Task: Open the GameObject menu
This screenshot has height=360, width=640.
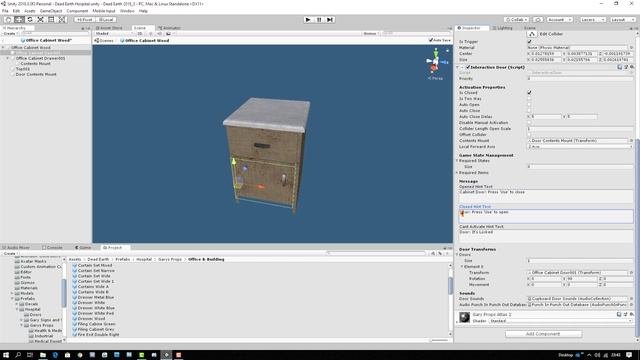Action: coord(51,11)
